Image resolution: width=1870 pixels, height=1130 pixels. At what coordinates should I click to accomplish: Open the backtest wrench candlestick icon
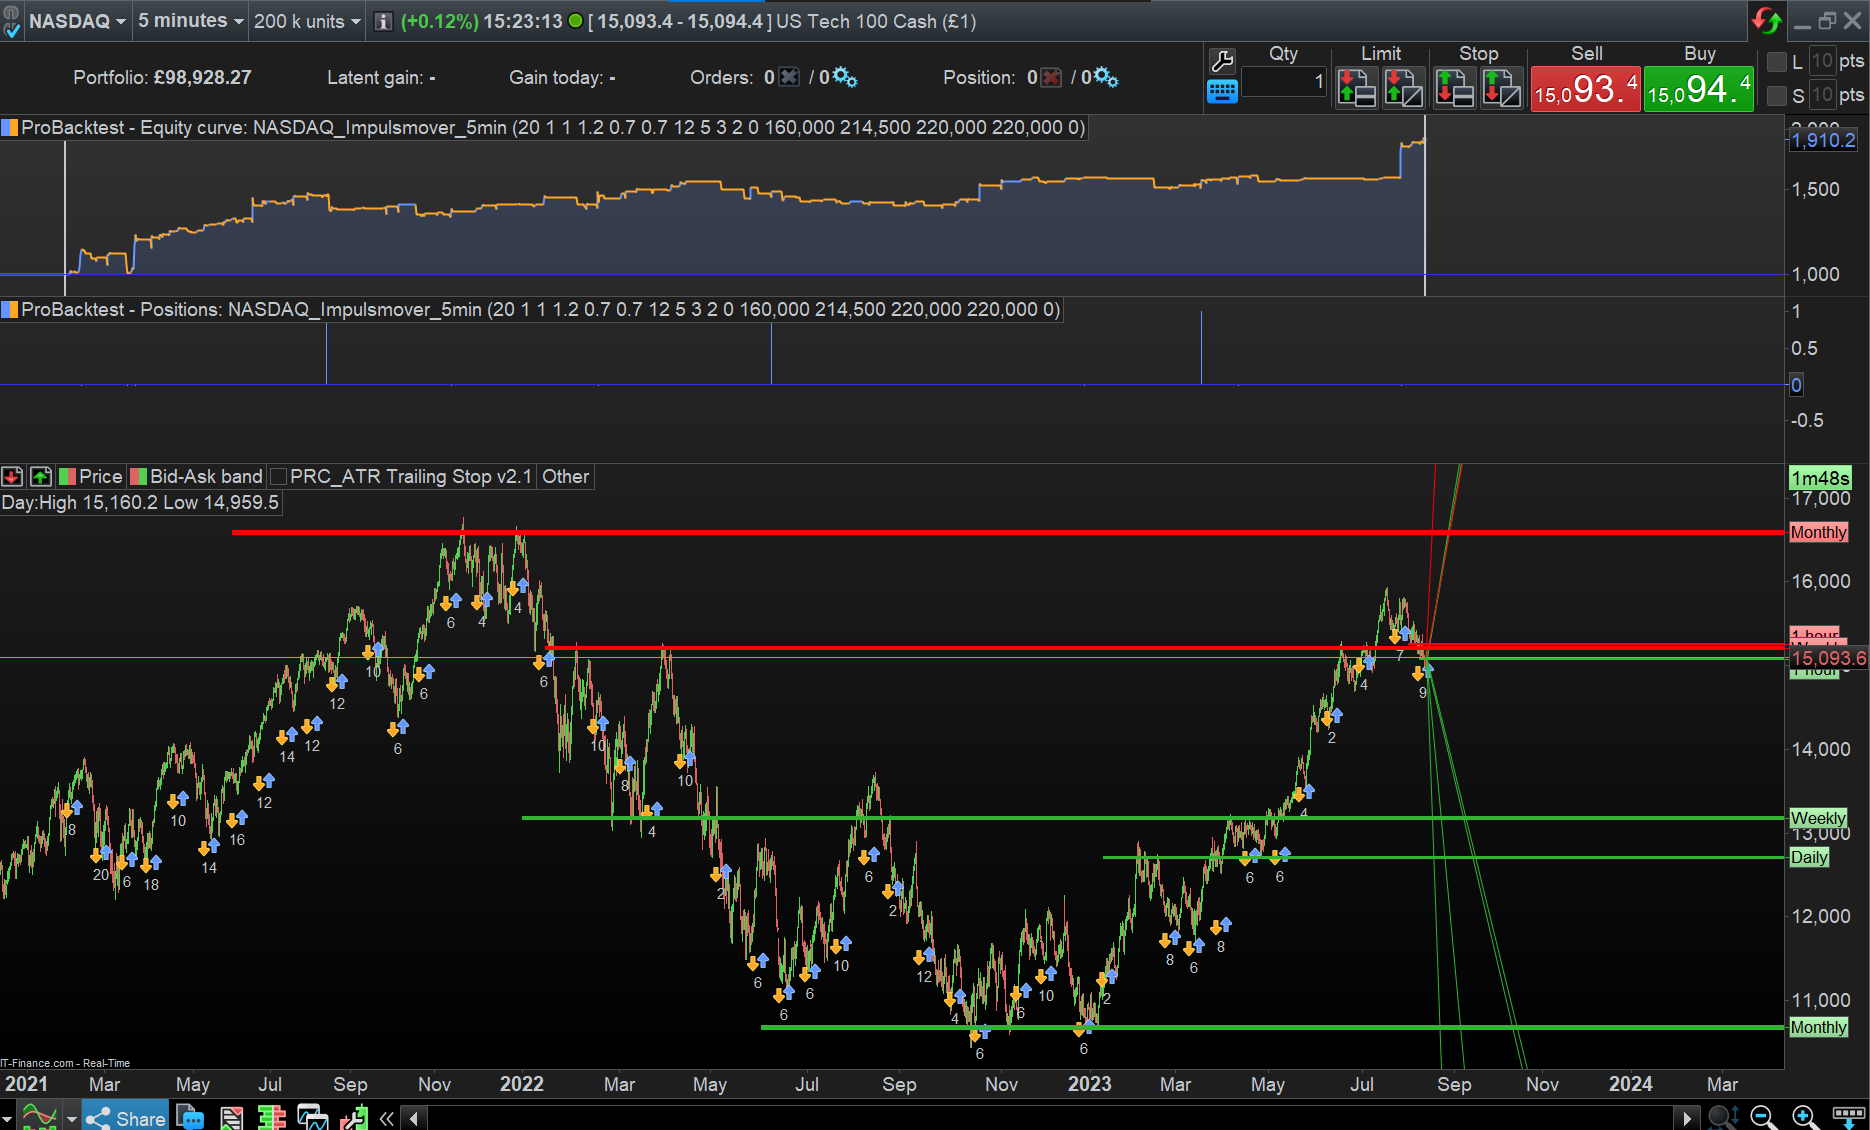point(353,1117)
